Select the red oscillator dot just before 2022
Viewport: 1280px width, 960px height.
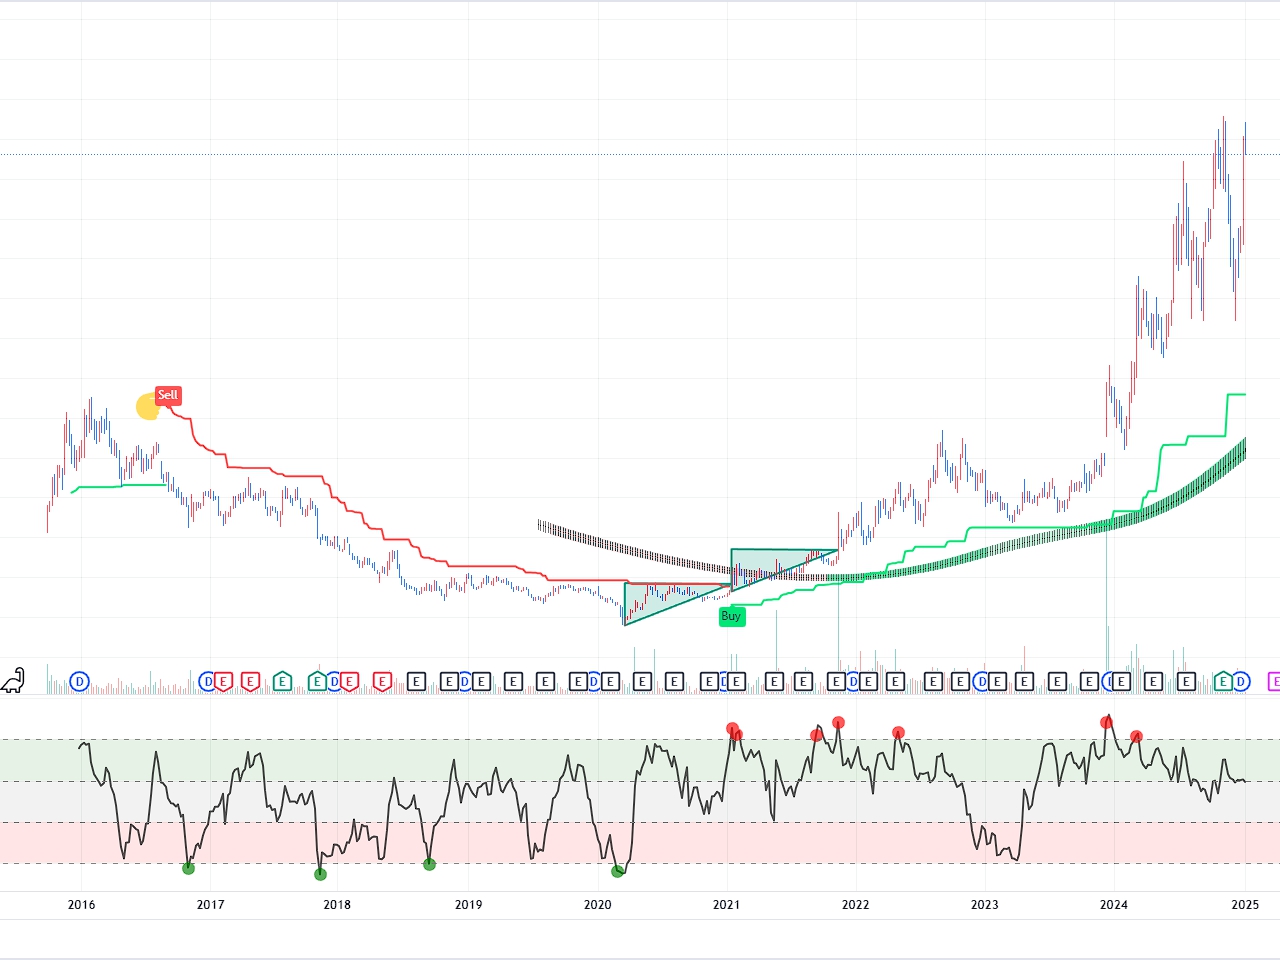[839, 722]
